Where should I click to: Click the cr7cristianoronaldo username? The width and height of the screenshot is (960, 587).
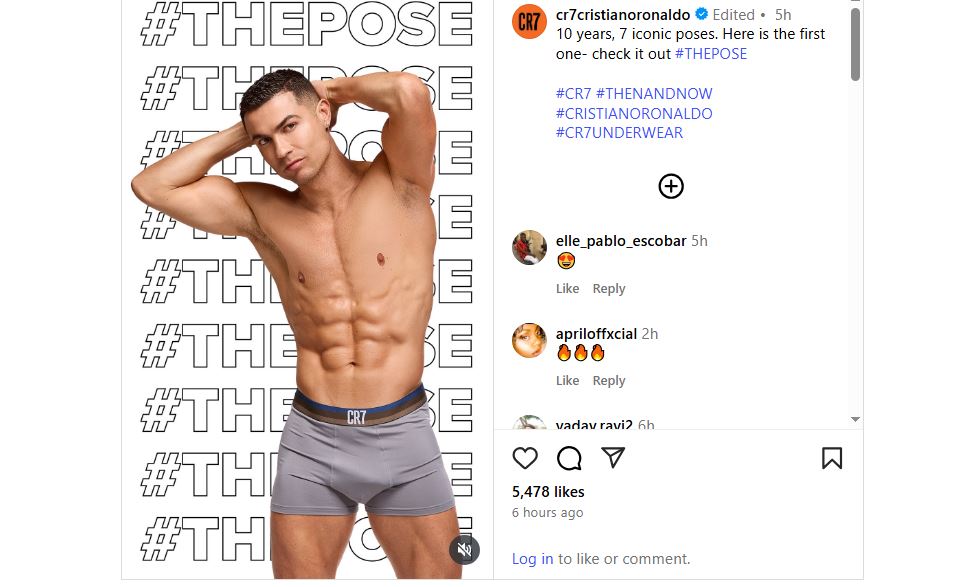623,15
